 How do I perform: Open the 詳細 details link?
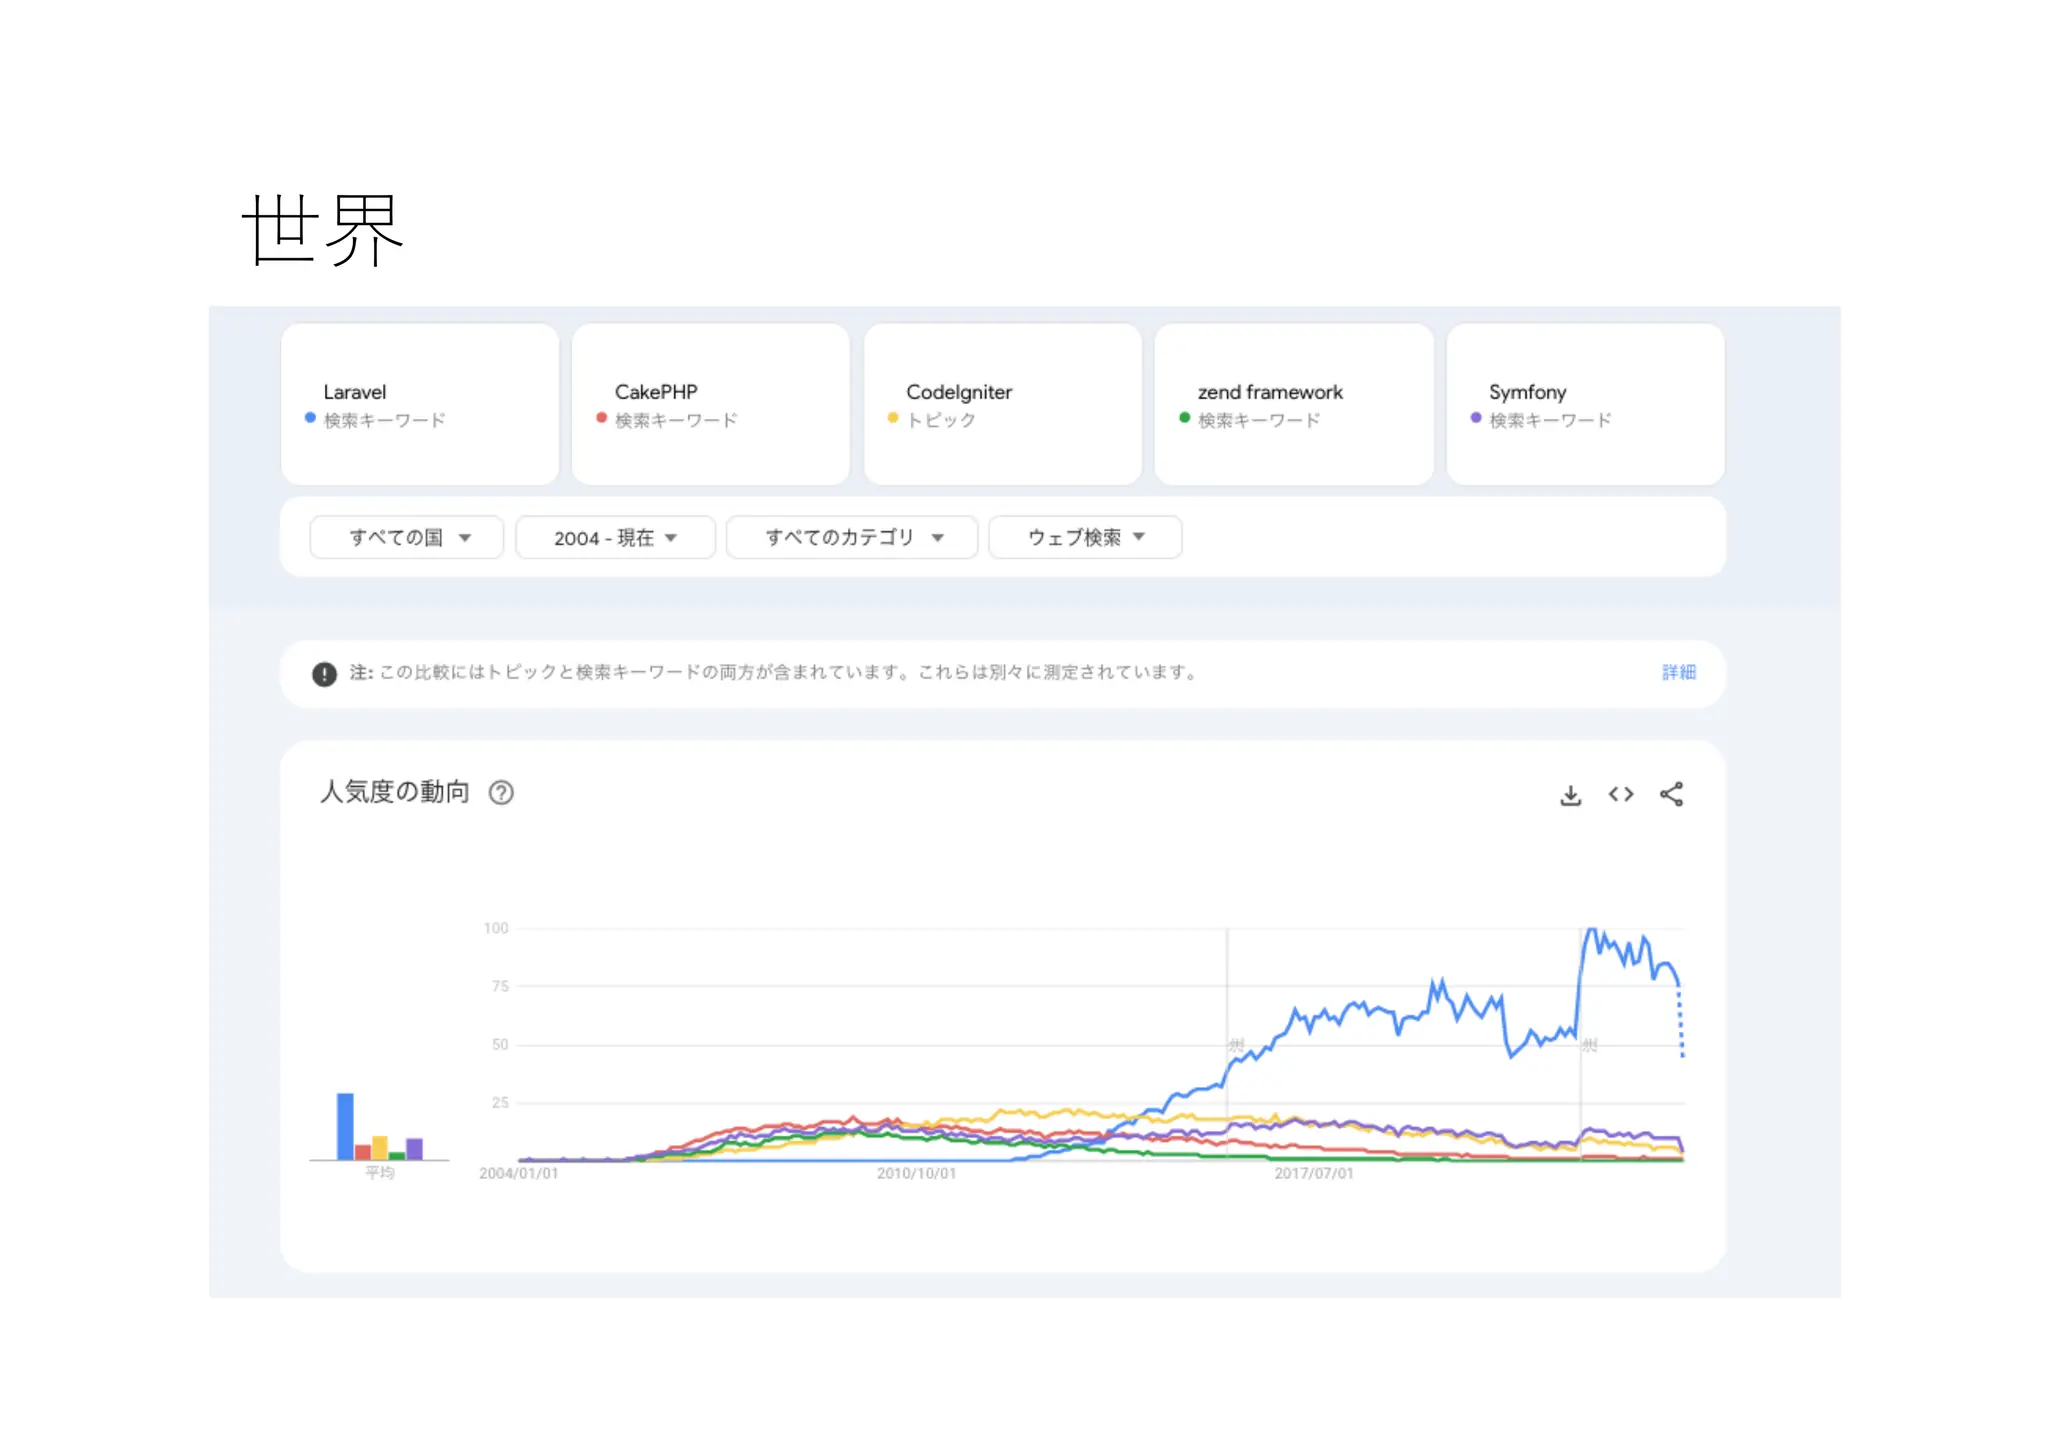click(x=1679, y=672)
